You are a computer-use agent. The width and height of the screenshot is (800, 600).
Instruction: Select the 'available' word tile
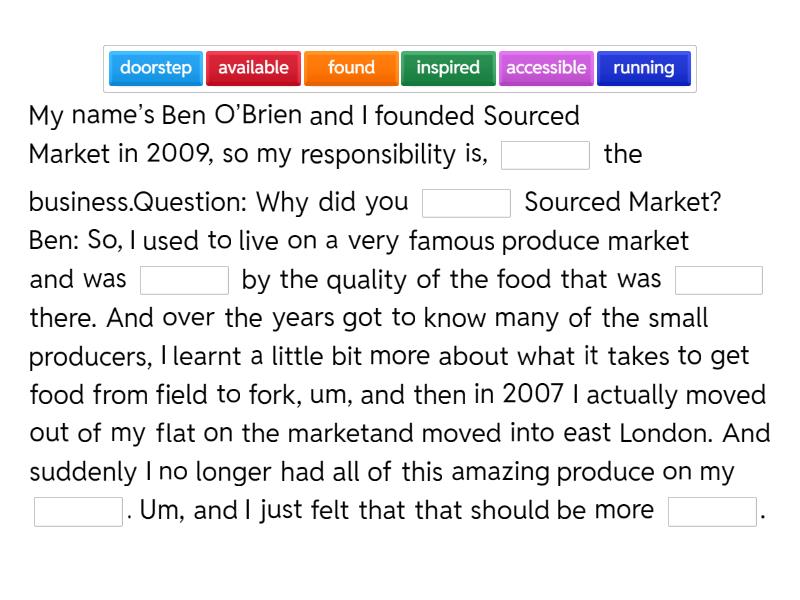[x=253, y=68]
